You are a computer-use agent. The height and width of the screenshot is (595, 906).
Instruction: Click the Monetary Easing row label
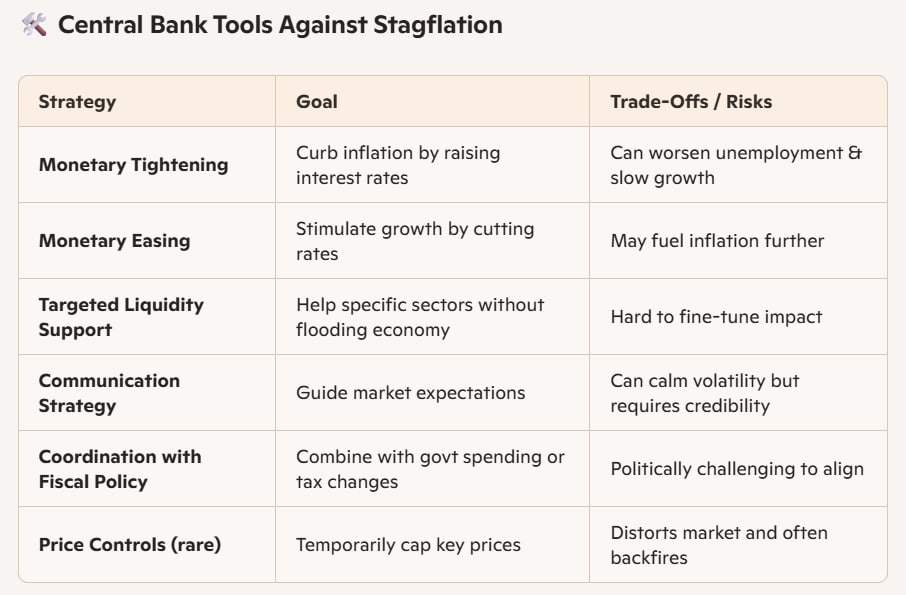pos(114,240)
